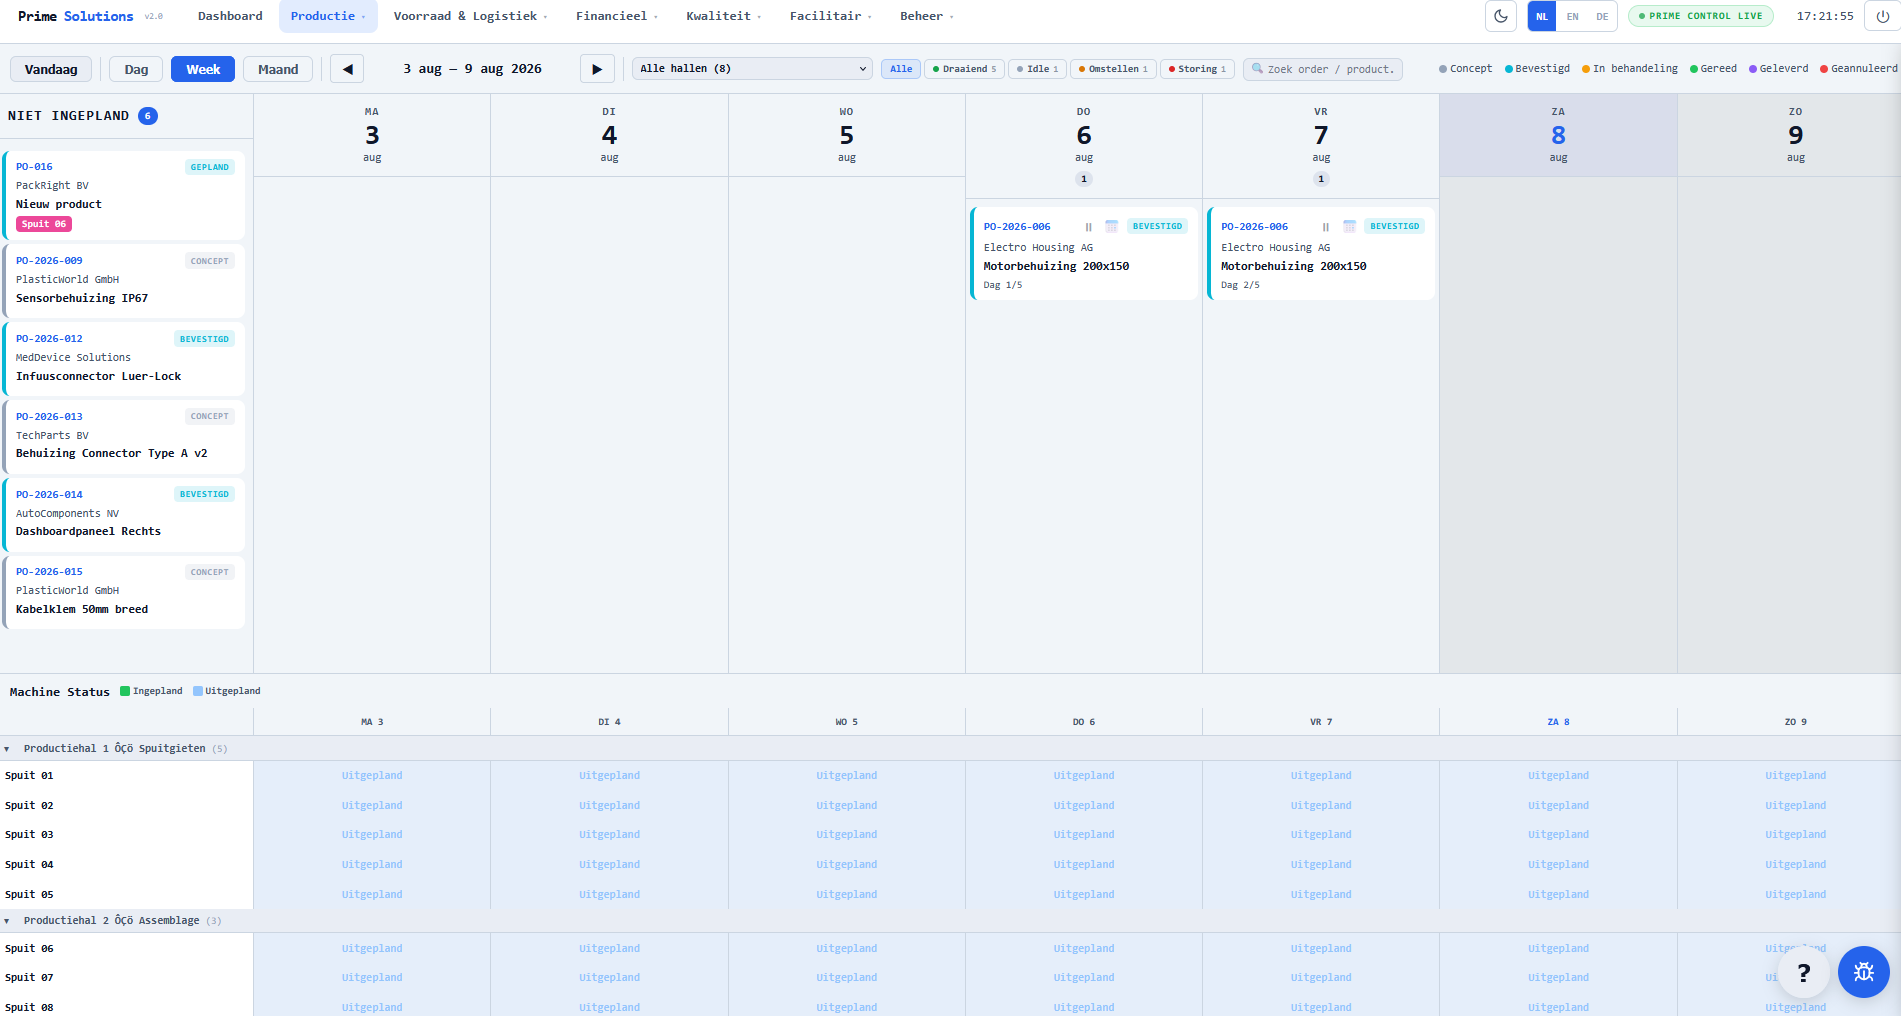Viewport: 1901px width, 1016px height.
Task: Click the 3 aug – 9 aug 2026 date range
Action: click(472, 69)
